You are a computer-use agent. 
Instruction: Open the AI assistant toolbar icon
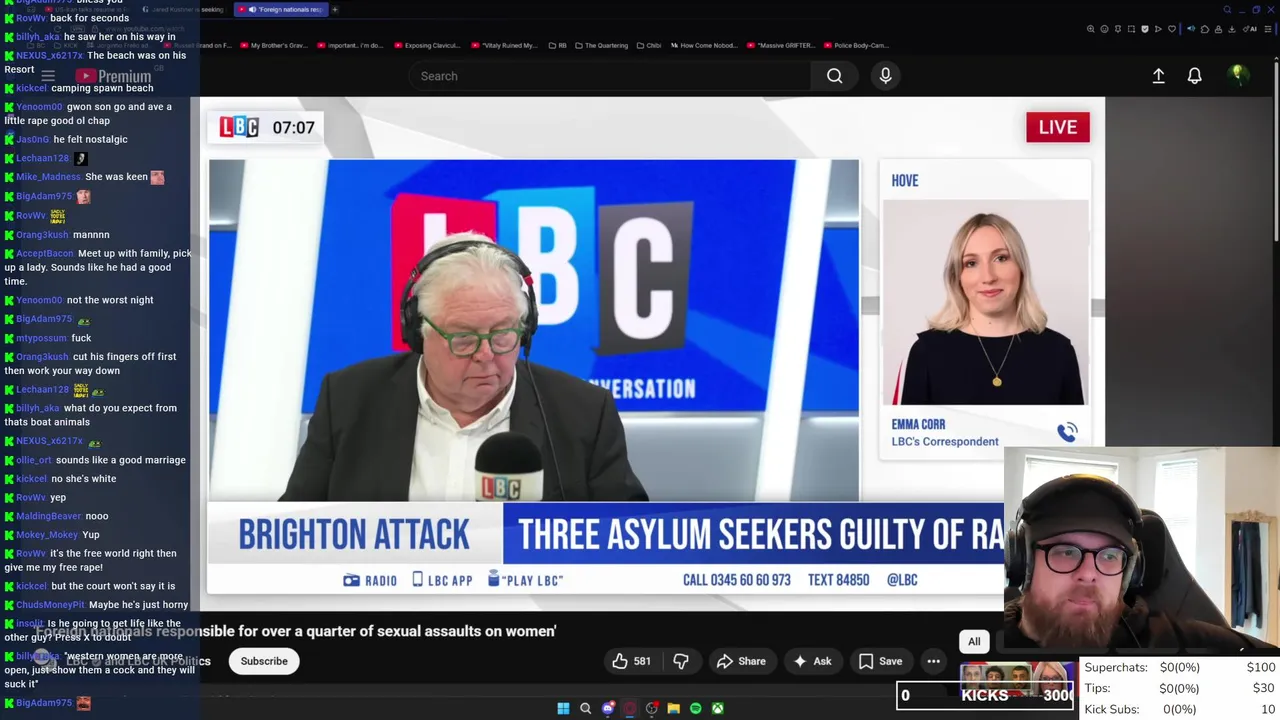pyautogui.click(x=1250, y=29)
